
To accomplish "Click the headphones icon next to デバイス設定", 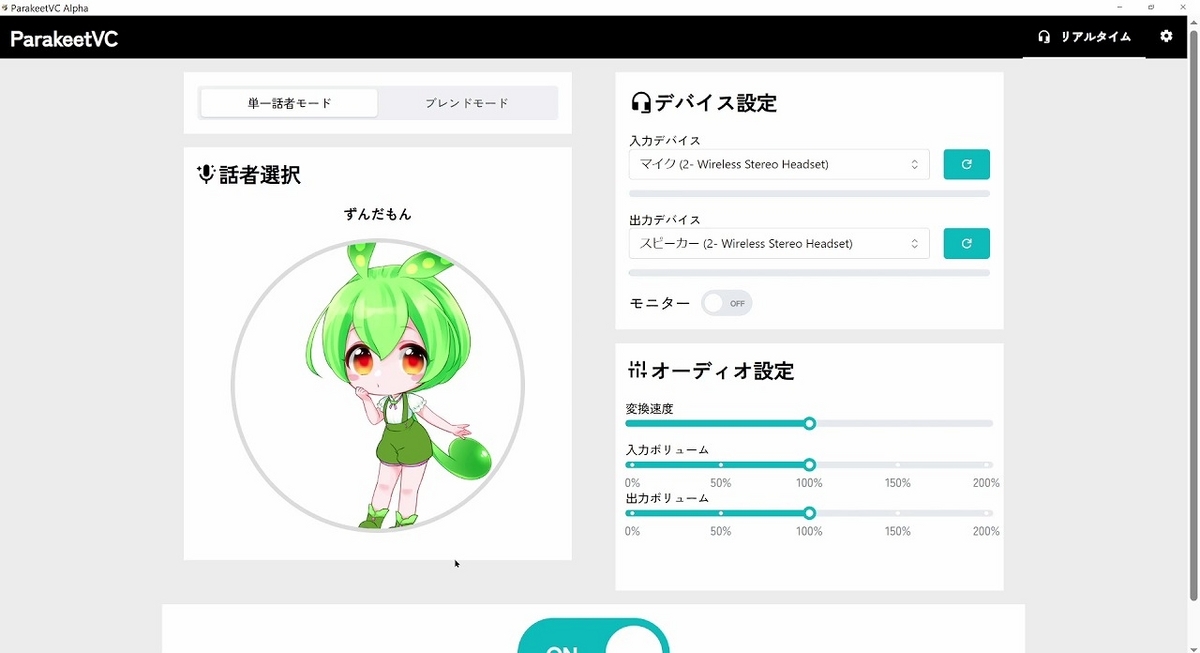I will (x=641, y=102).
